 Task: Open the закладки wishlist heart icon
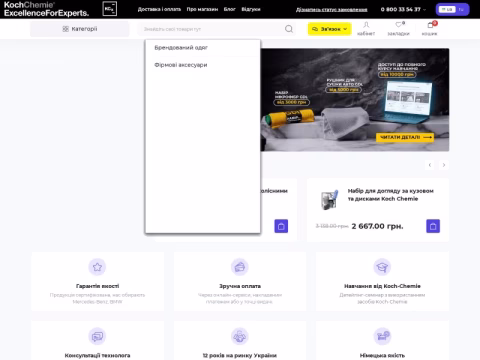pyautogui.click(x=398, y=29)
